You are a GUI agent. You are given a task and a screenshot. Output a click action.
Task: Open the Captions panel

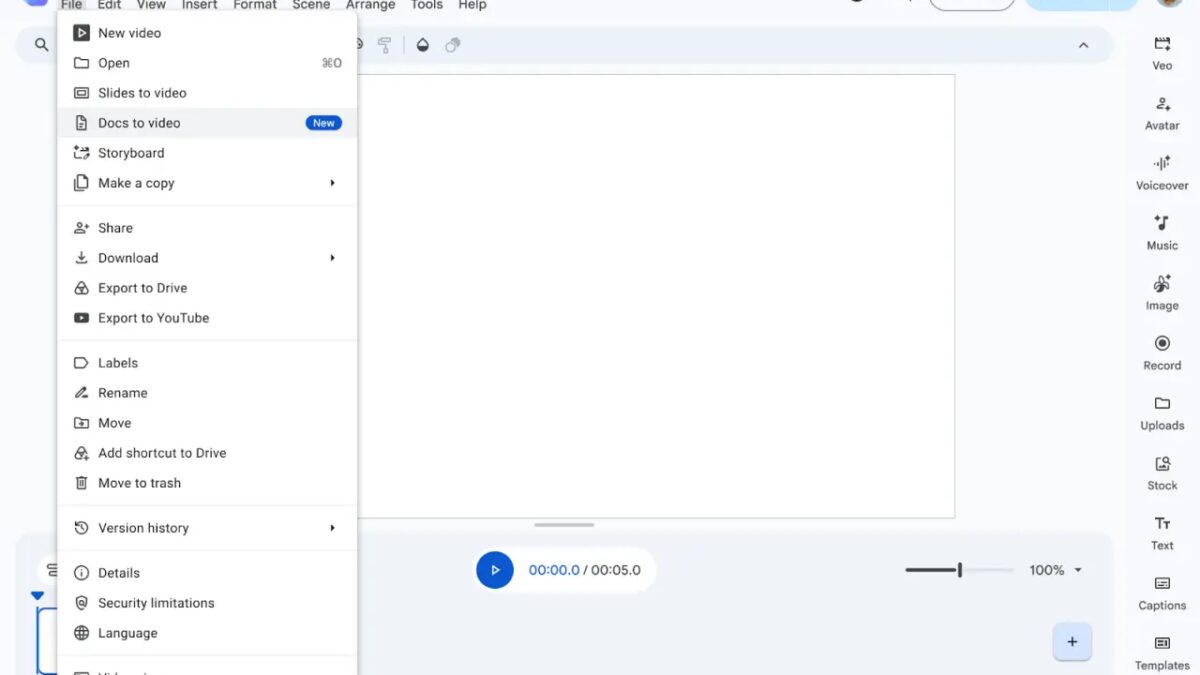1162,593
